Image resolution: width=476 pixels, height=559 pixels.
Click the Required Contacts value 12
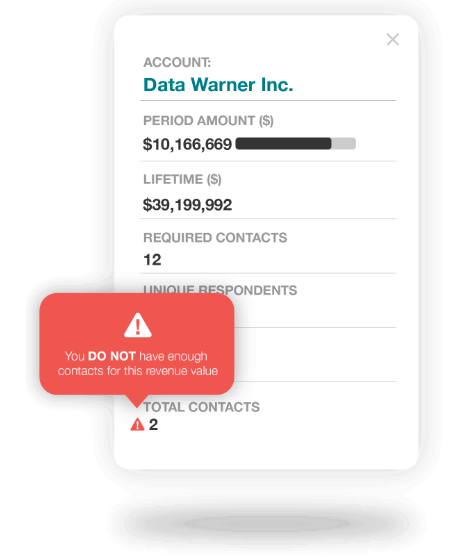pos(152,260)
